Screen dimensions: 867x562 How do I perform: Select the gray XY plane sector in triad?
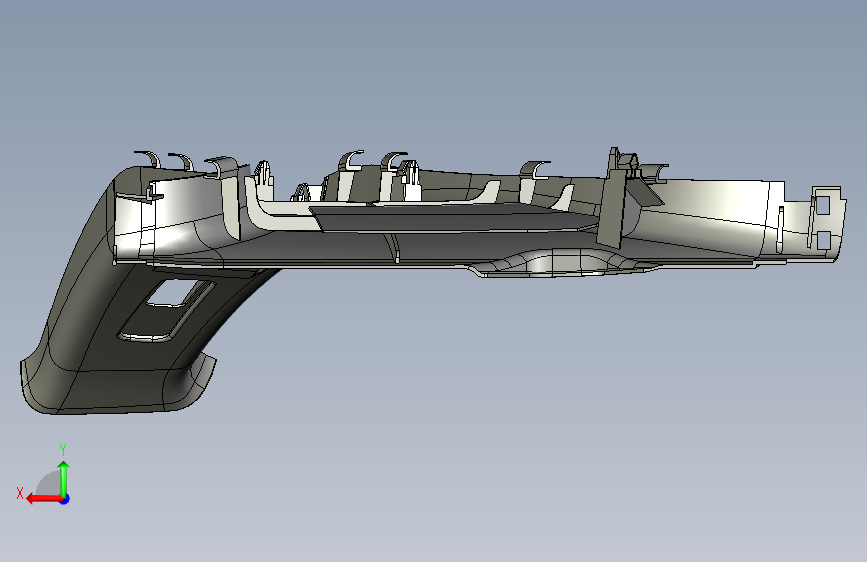[x=49, y=484]
